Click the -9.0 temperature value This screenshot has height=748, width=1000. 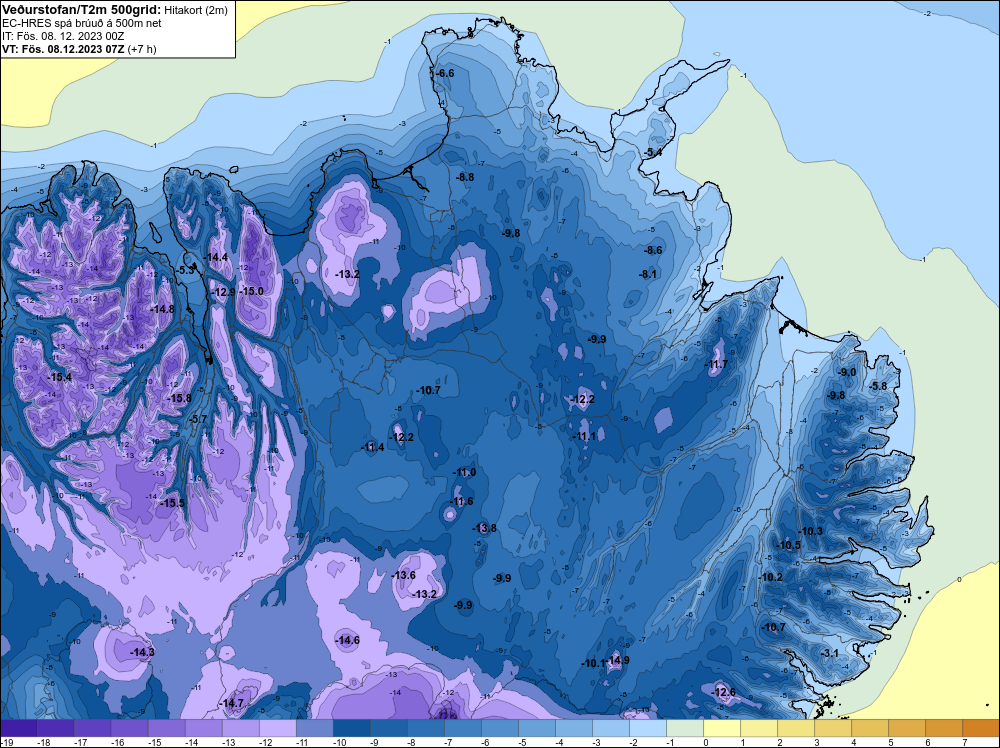pyautogui.click(x=847, y=372)
